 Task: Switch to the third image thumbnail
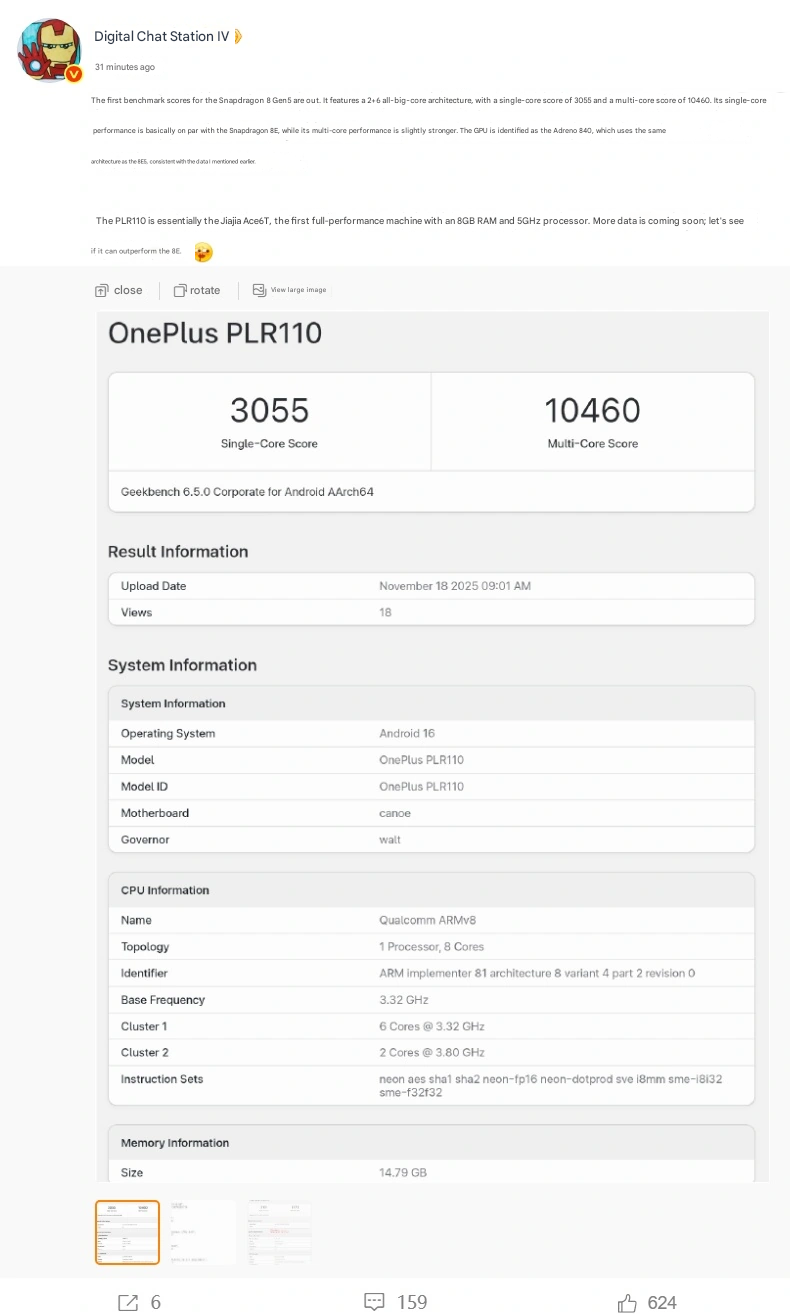281,1232
